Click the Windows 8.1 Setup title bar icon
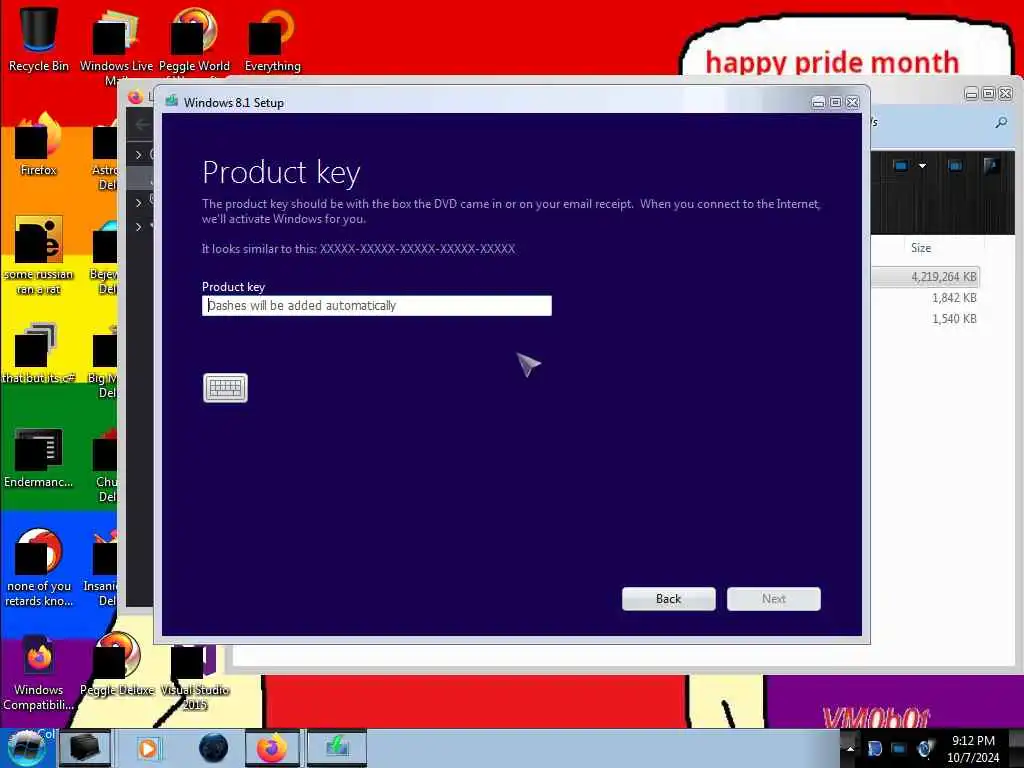 point(172,101)
